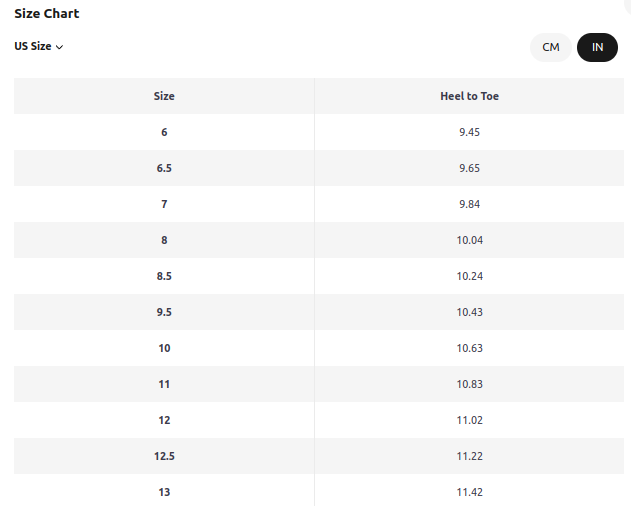Open the US Size dropdown
The height and width of the screenshot is (506, 631).
[x=39, y=46]
